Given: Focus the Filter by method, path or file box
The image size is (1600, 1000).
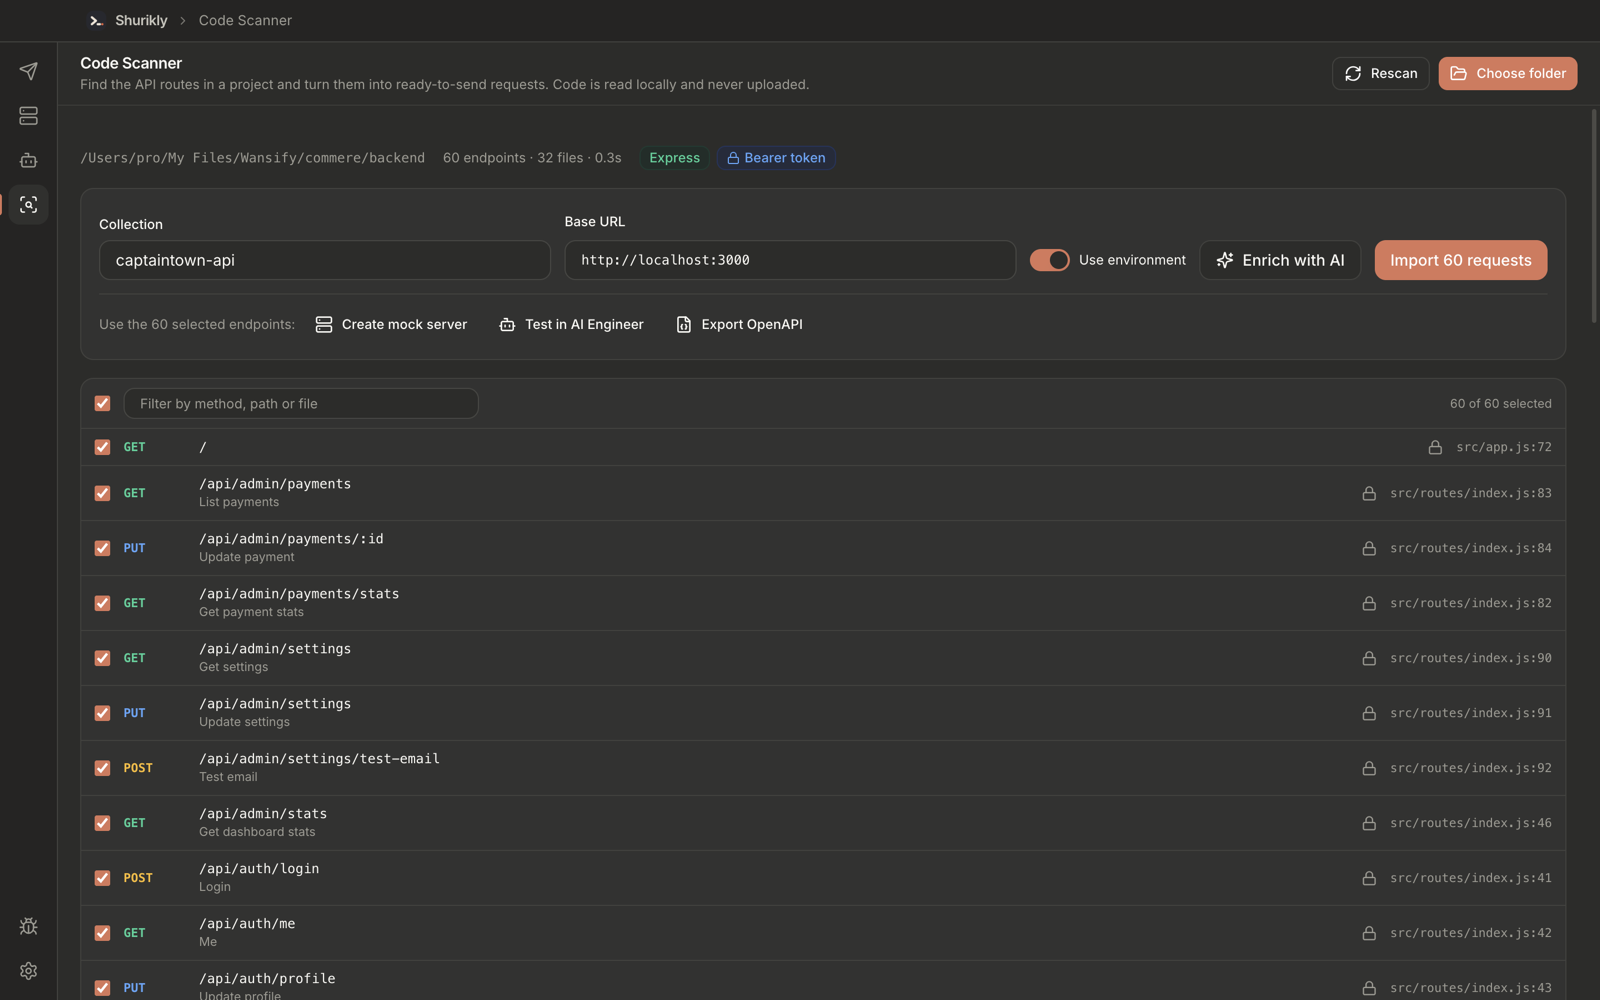Looking at the screenshot, I should click(x=301, y=403).
